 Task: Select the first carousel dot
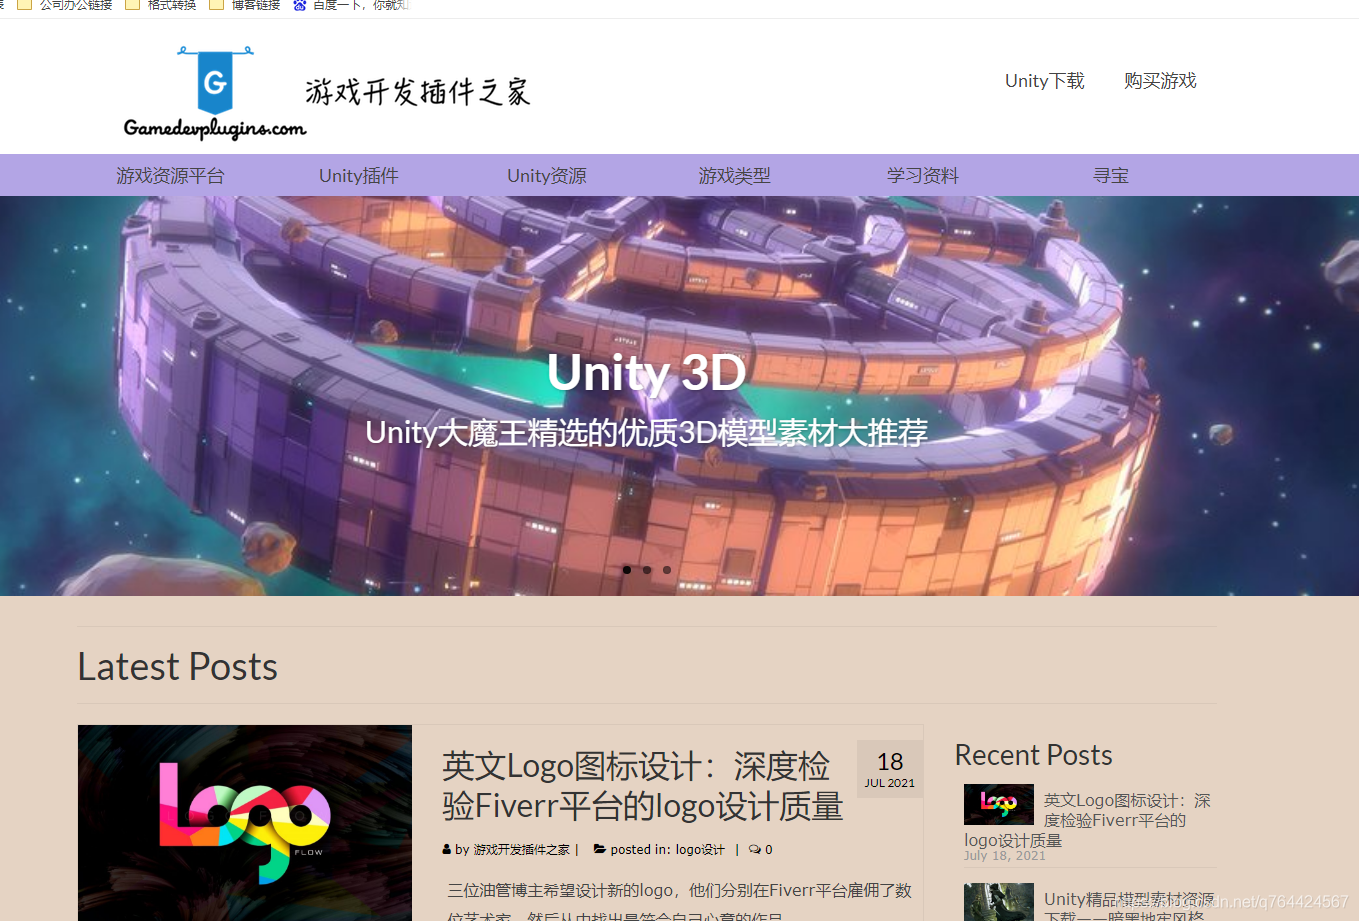pos(627,570)
